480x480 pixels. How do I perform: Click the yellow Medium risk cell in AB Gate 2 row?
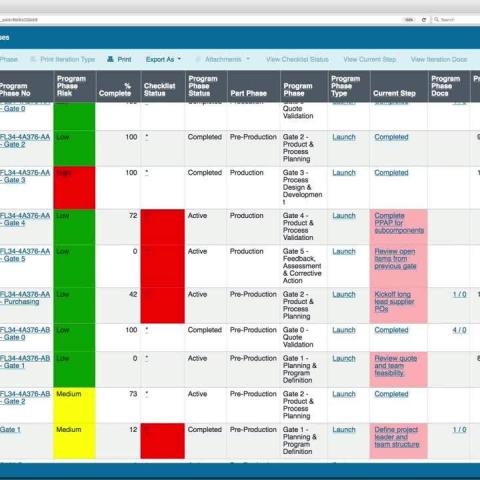pos(74,405)
